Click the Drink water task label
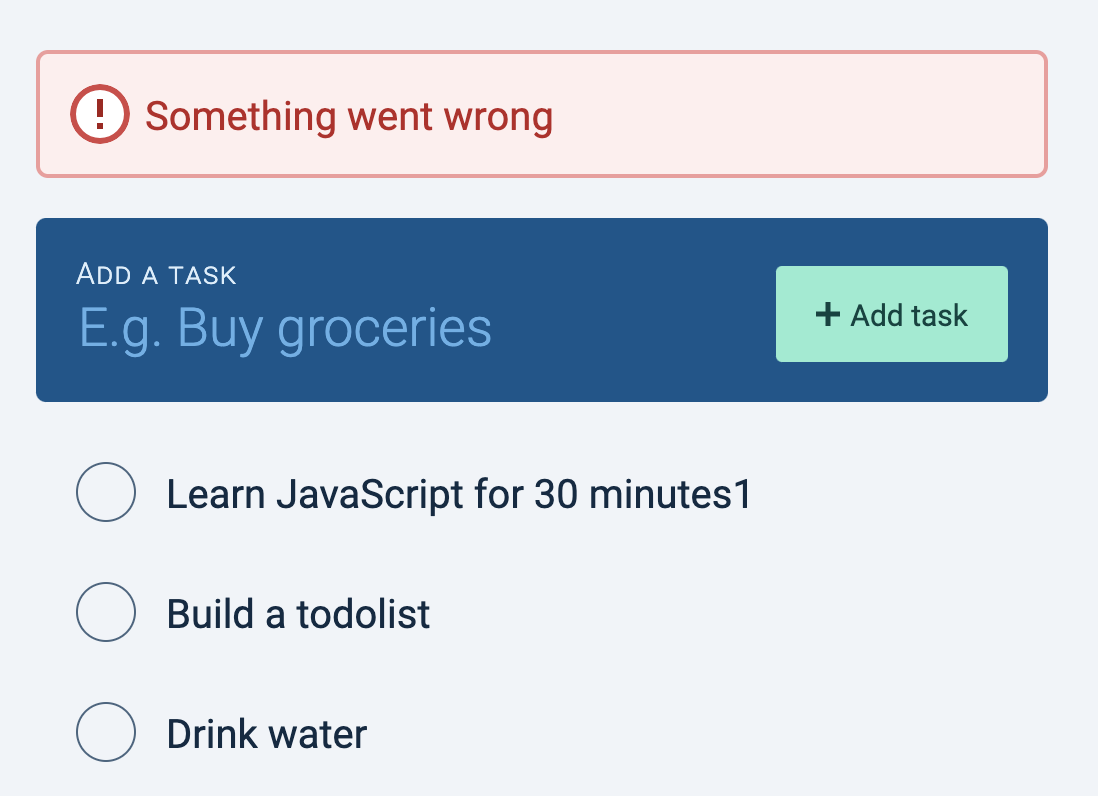1098x796 pixels. (267, 733)
